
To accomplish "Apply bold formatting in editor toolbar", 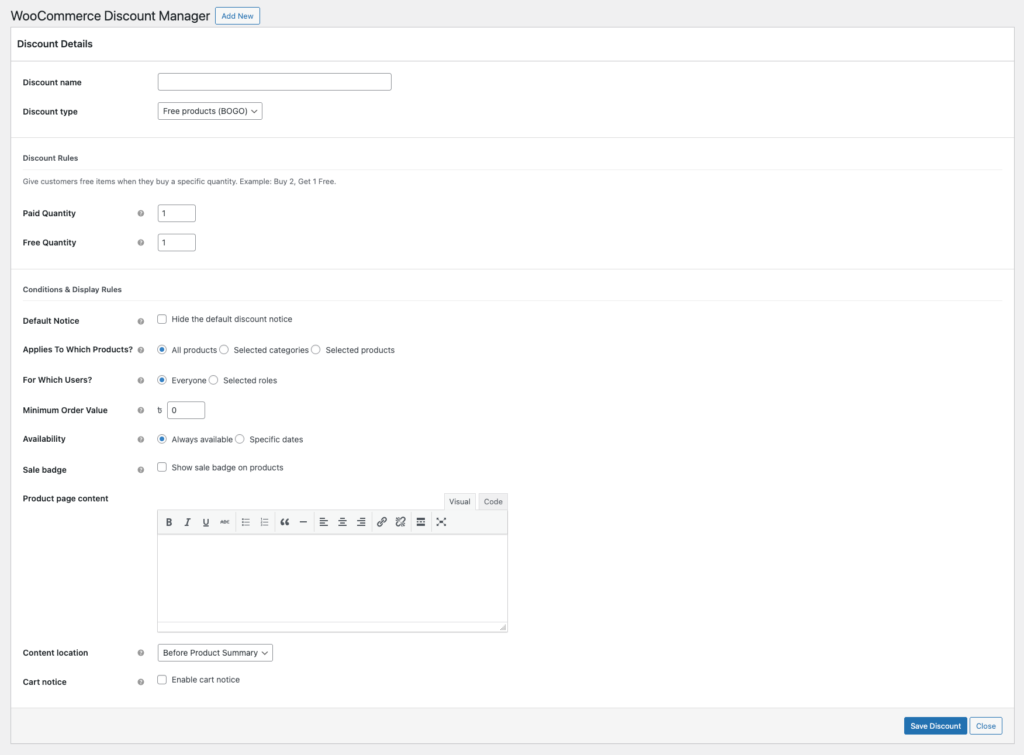I will coord(168,522).
